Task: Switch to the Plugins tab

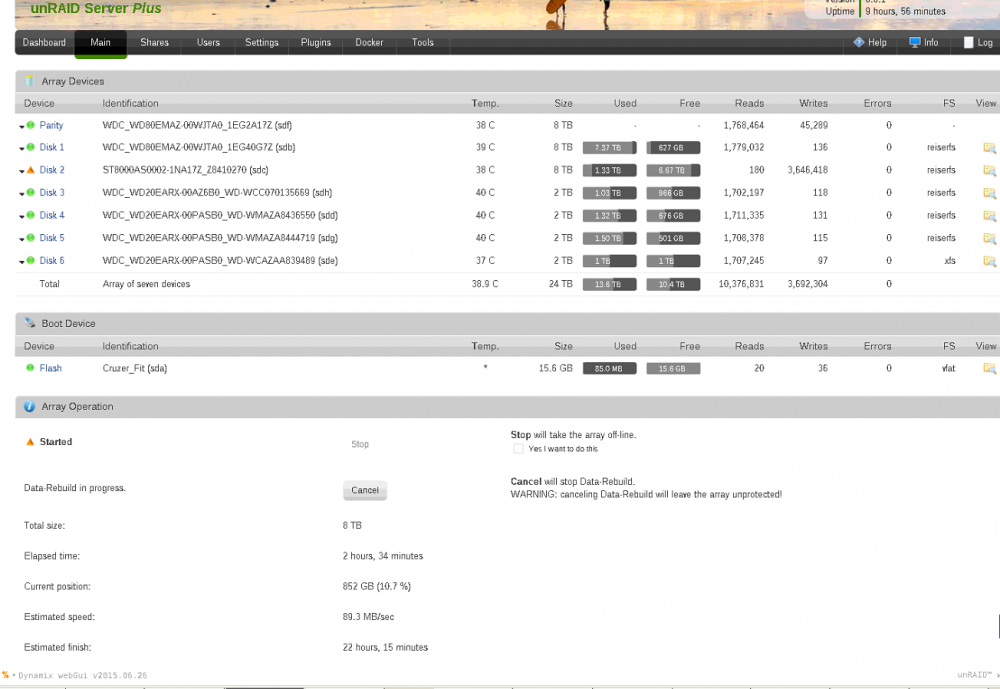Action: pos(316,43)
